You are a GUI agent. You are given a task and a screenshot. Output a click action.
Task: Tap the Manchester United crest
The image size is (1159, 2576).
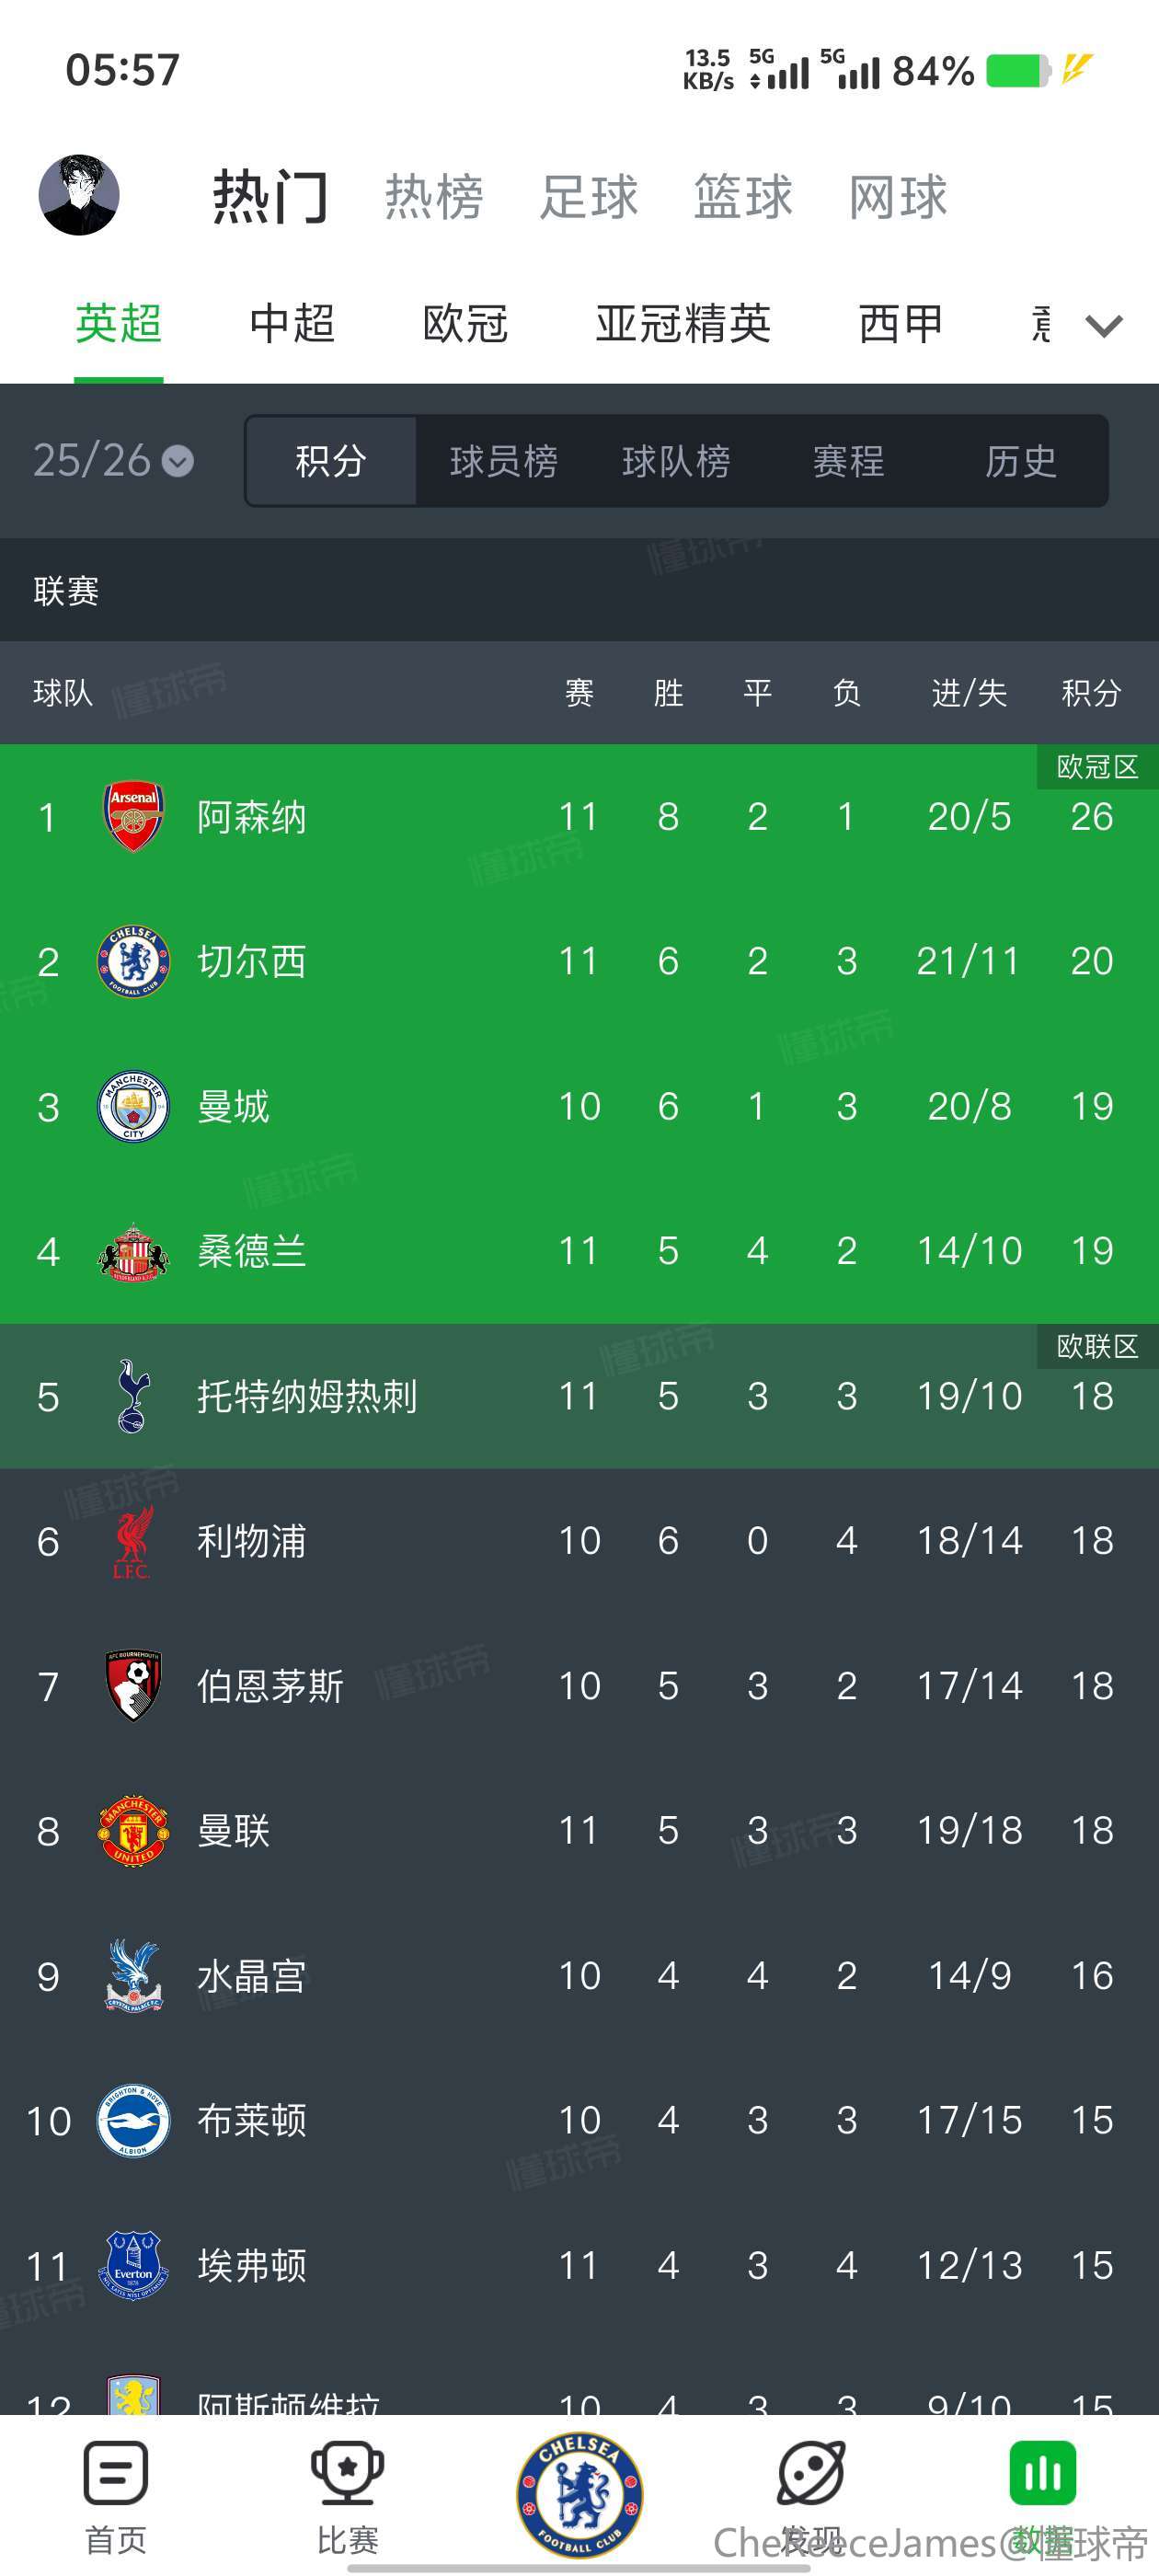[x=133, y=1830]
